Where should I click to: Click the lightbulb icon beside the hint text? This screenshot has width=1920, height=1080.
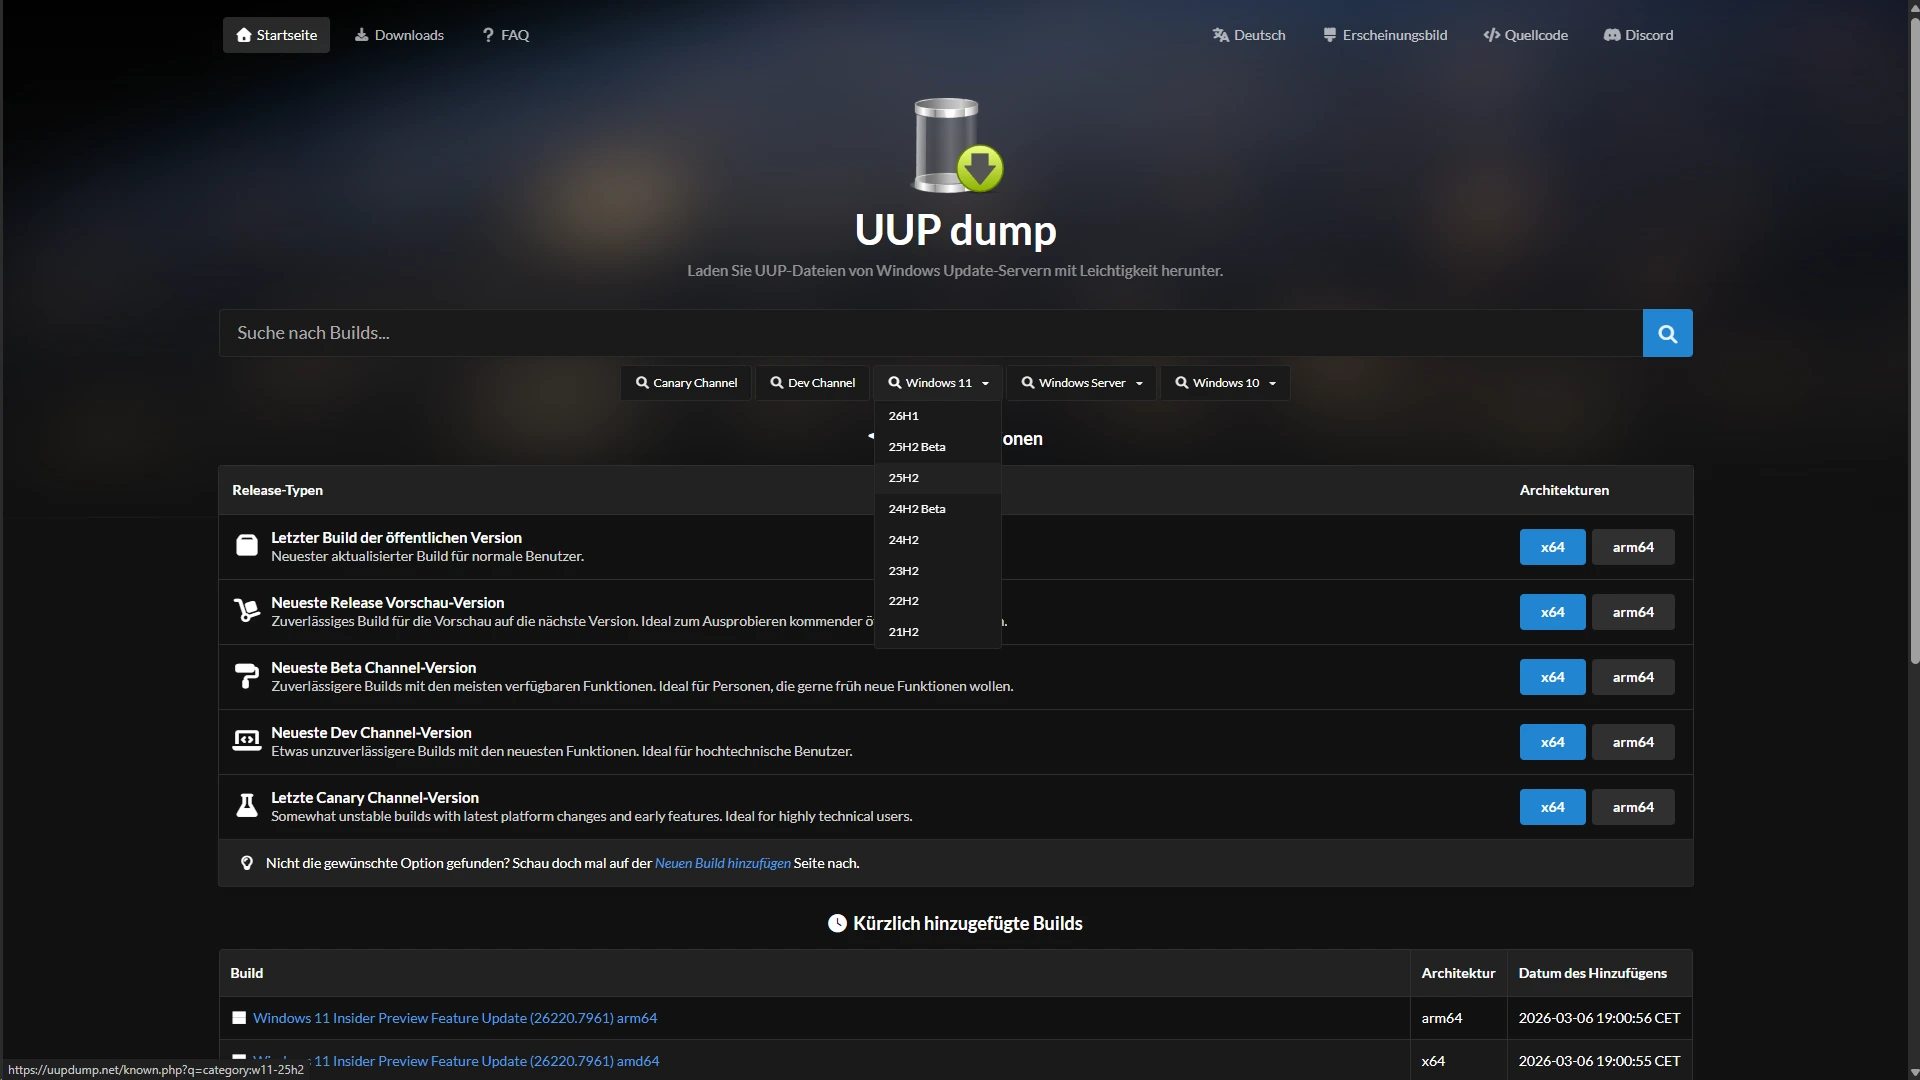pyautogui.click(x=247, y=863)
